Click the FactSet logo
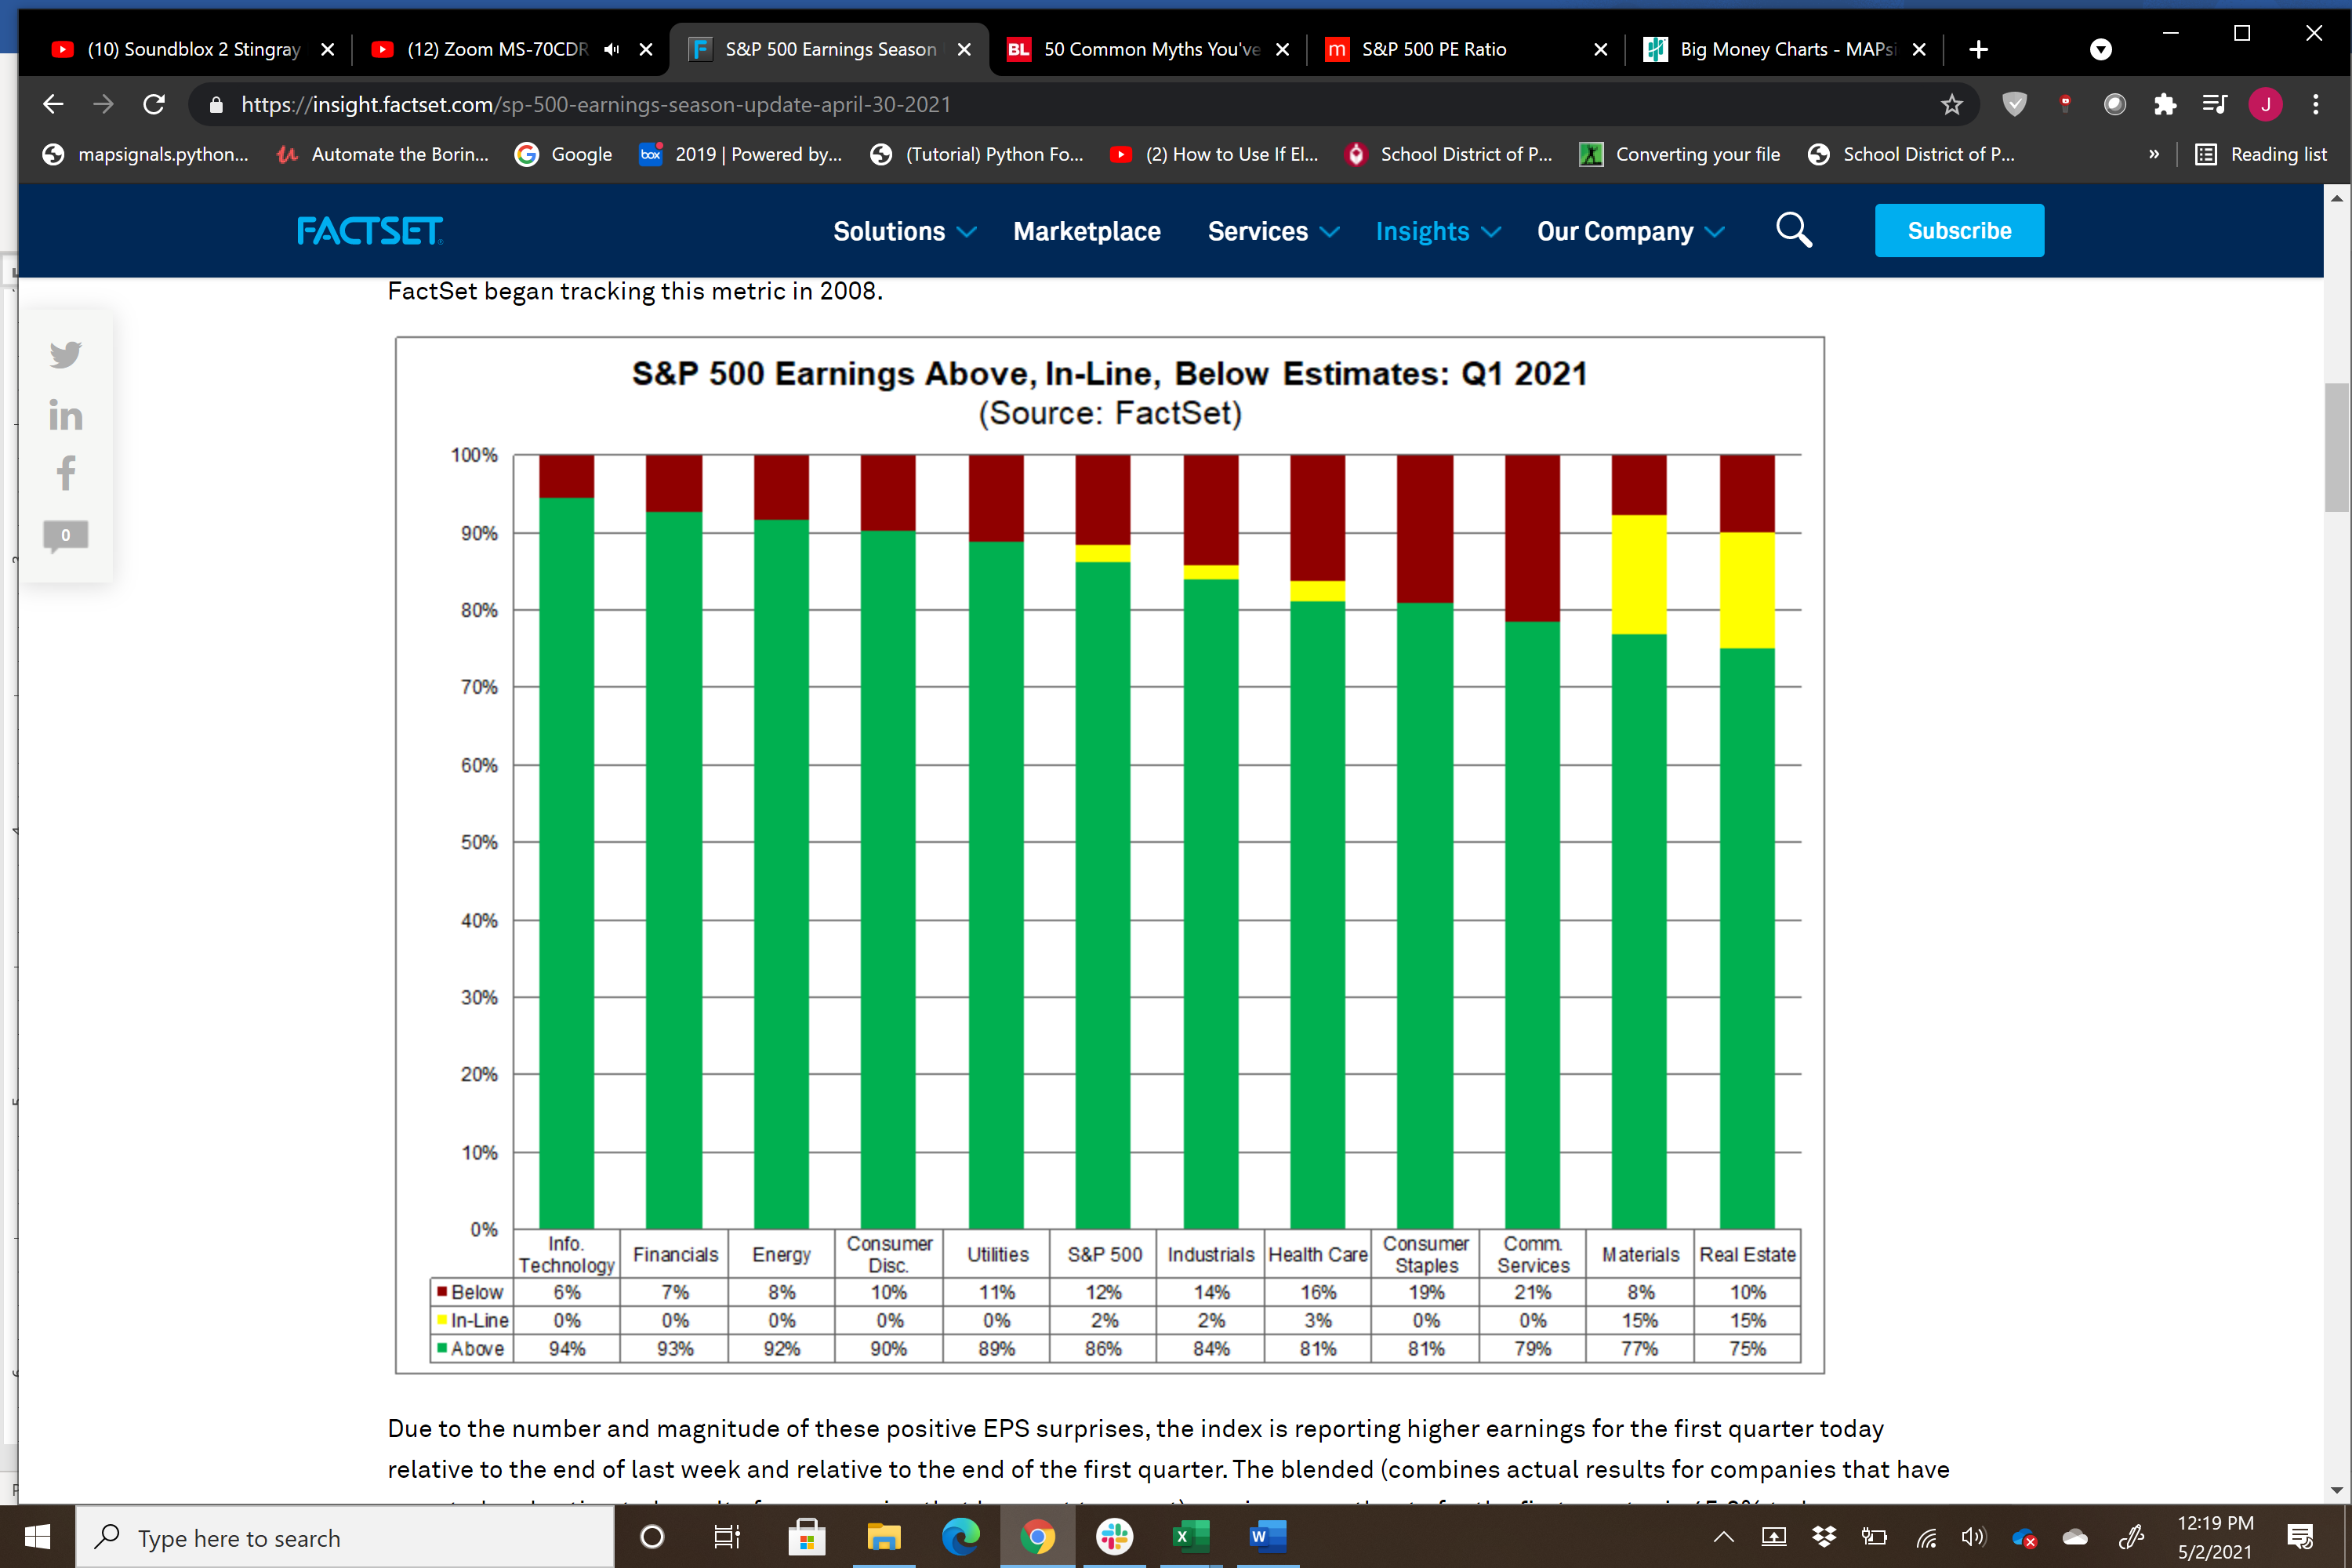 tap(370, 231)
